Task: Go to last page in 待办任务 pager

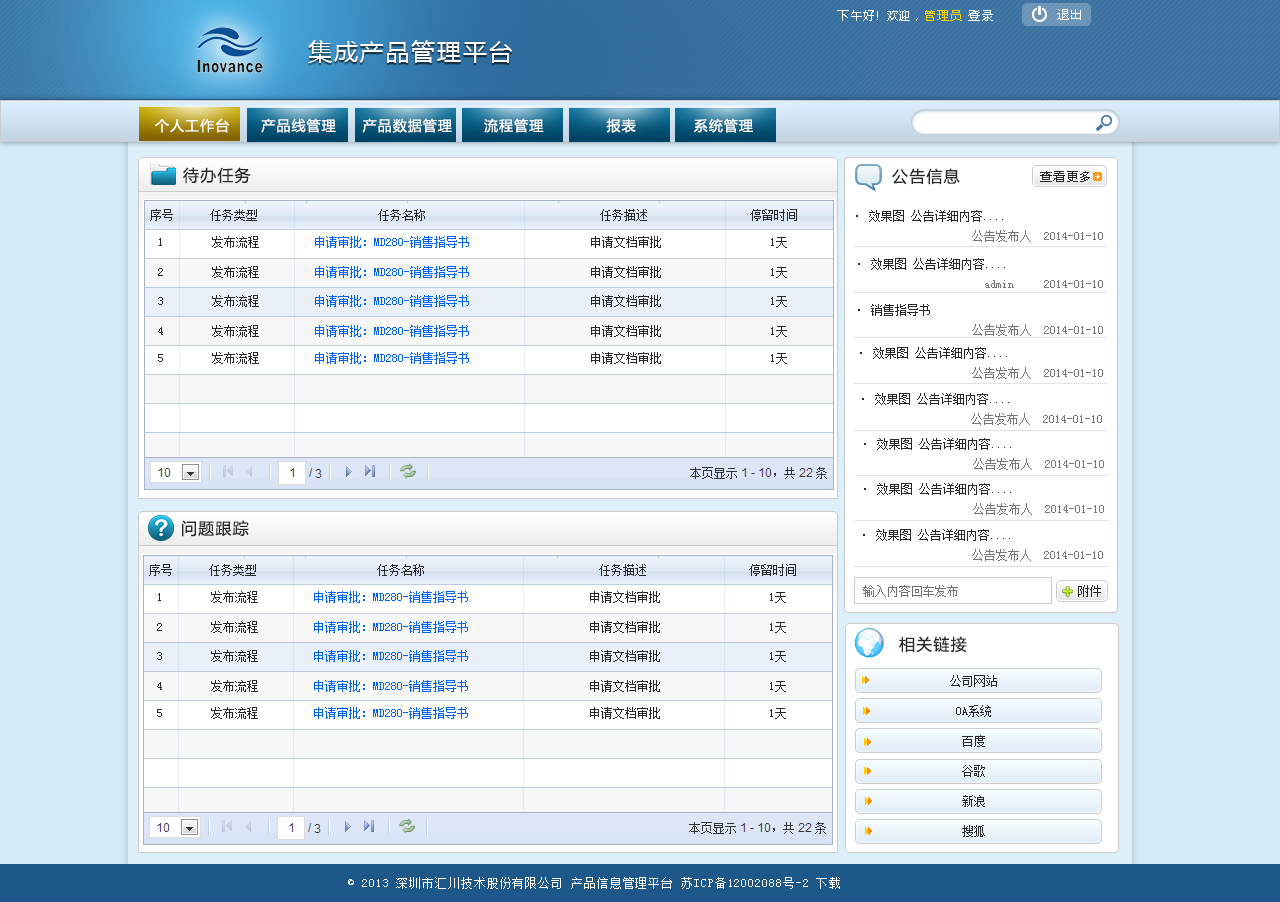Action: [370, 472]
